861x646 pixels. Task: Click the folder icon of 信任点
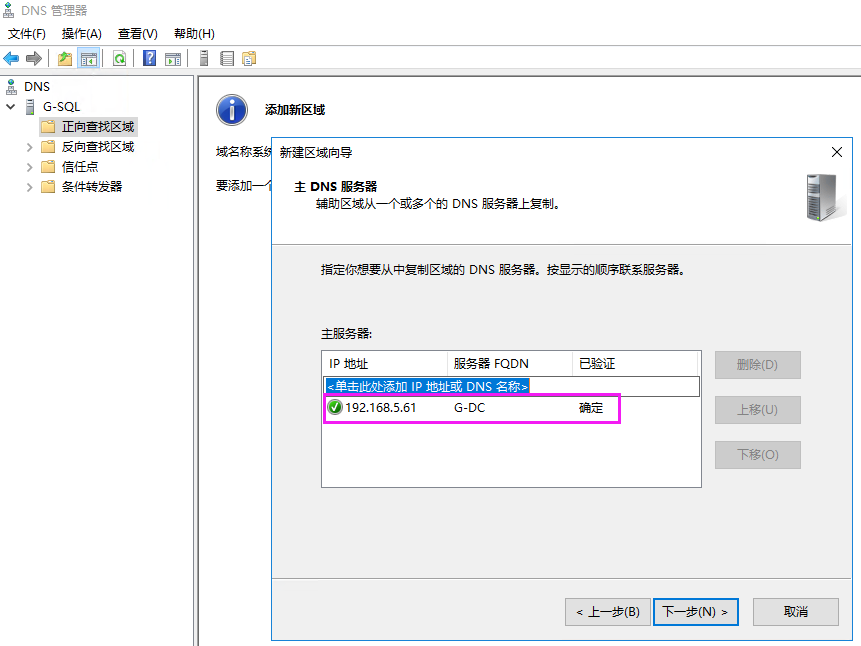(48, 166)
